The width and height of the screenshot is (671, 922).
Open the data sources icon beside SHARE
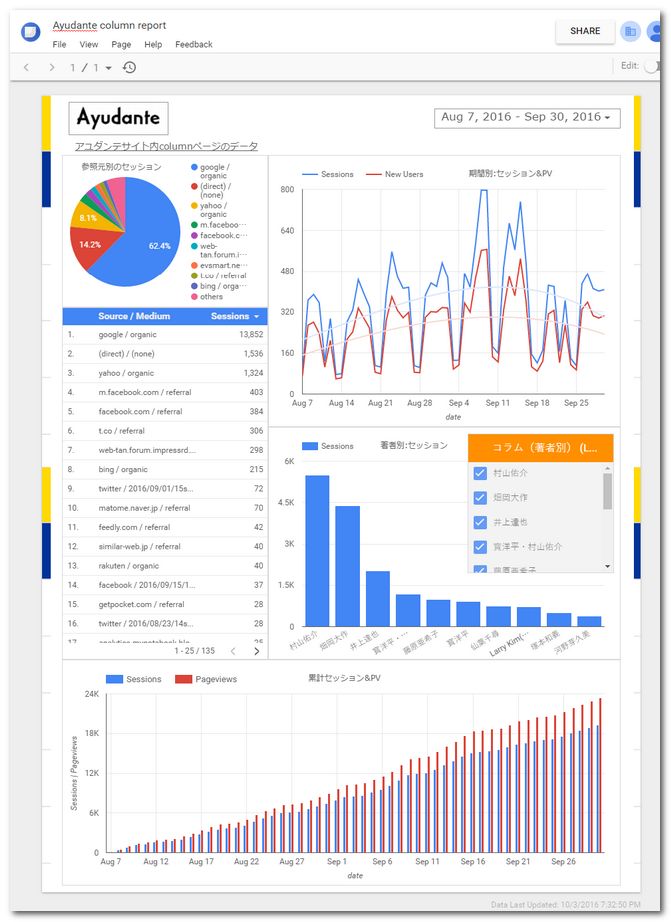[x=630, y=31]
